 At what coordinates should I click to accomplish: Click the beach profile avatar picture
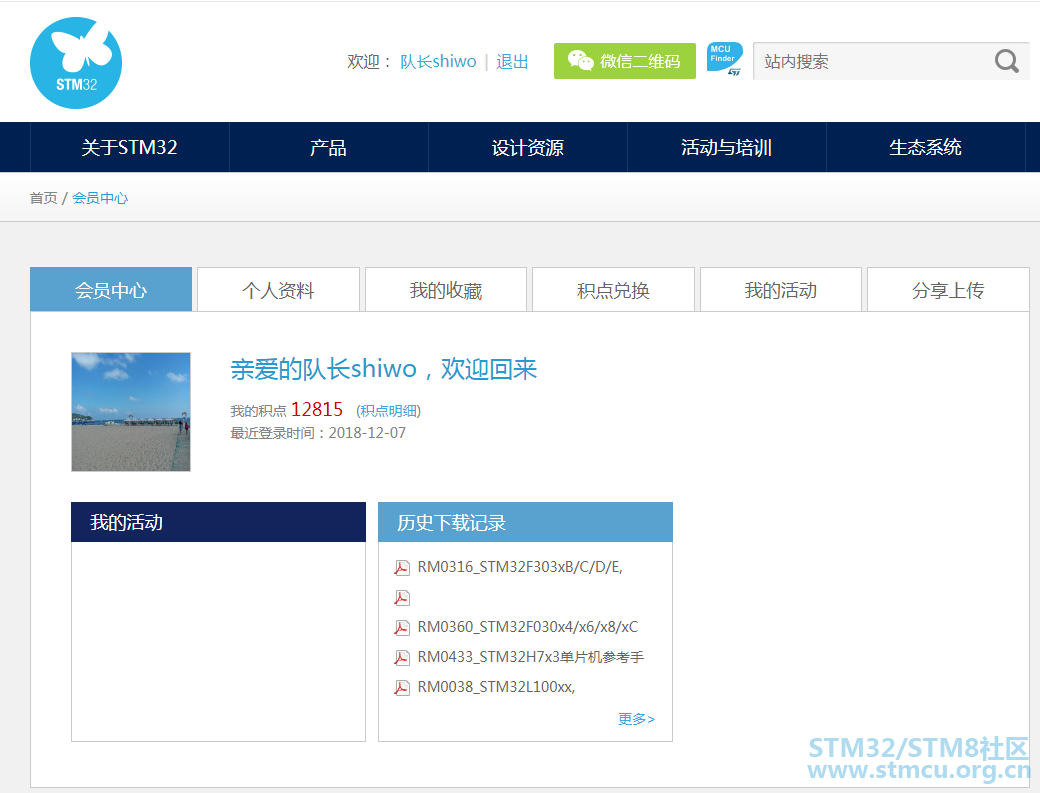(x=131, y=412)
